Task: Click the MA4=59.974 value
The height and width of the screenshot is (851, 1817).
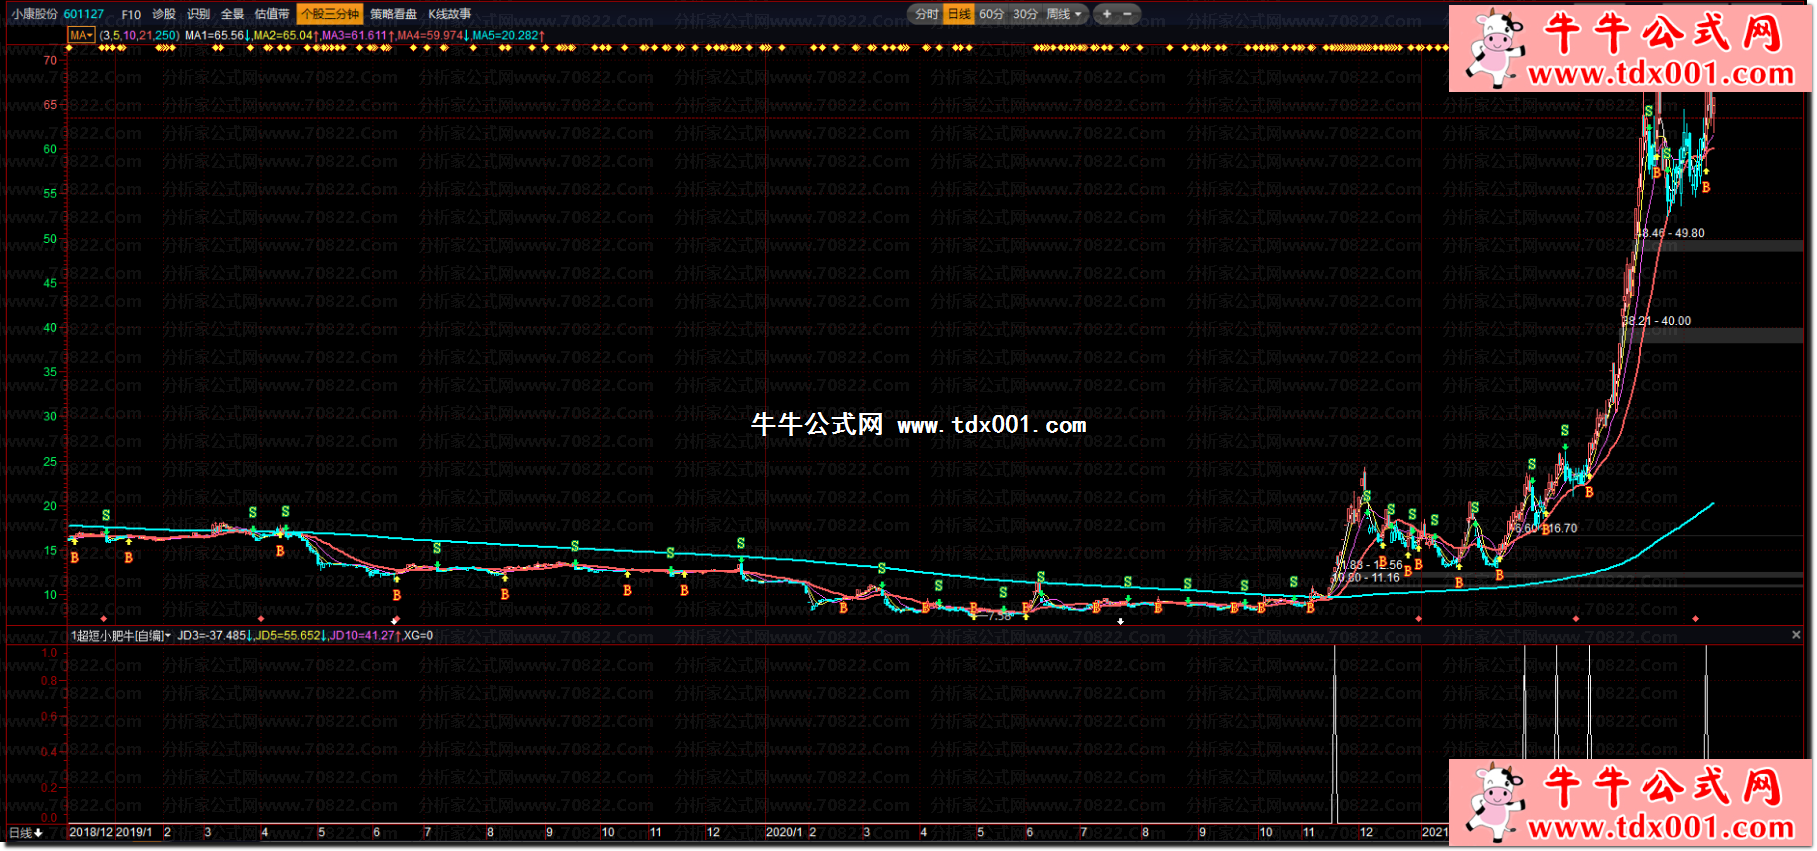Action: [433, 35]
